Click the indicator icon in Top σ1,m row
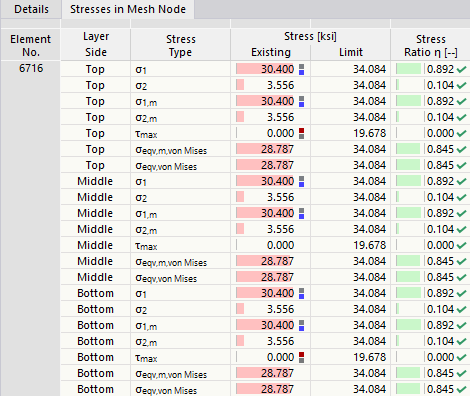The height and width of the screenshot is (396, 470). click(301, 101)
